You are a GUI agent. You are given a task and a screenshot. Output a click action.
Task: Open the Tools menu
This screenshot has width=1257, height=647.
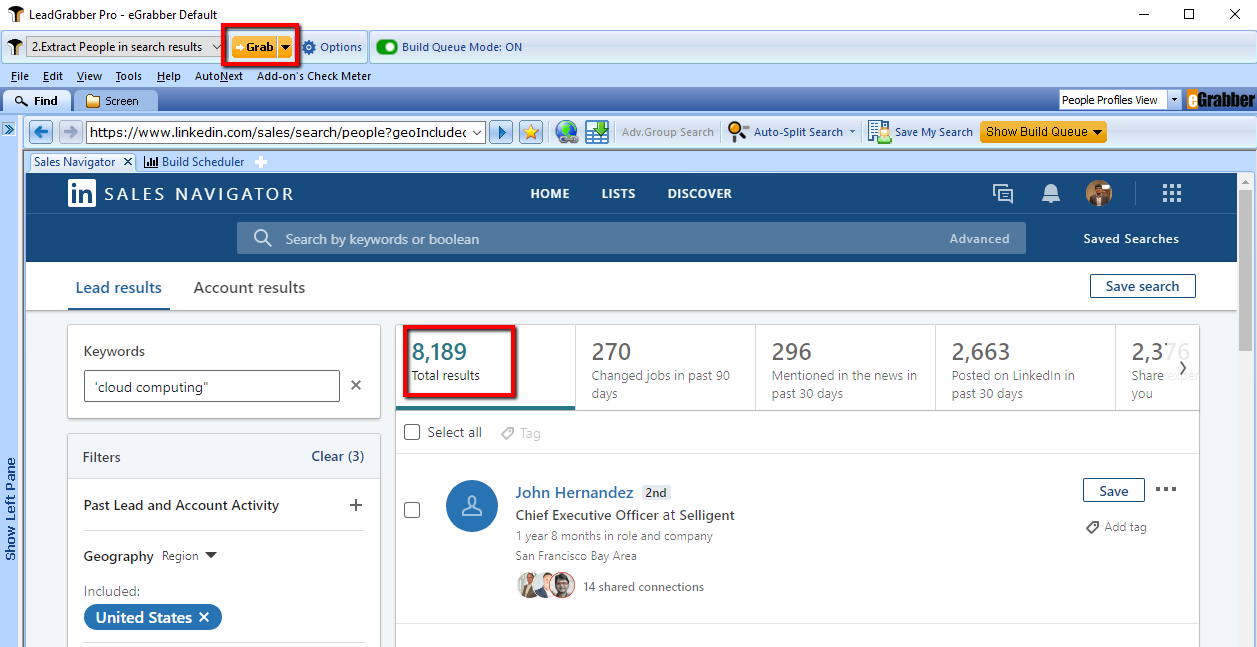click(128, 76)
